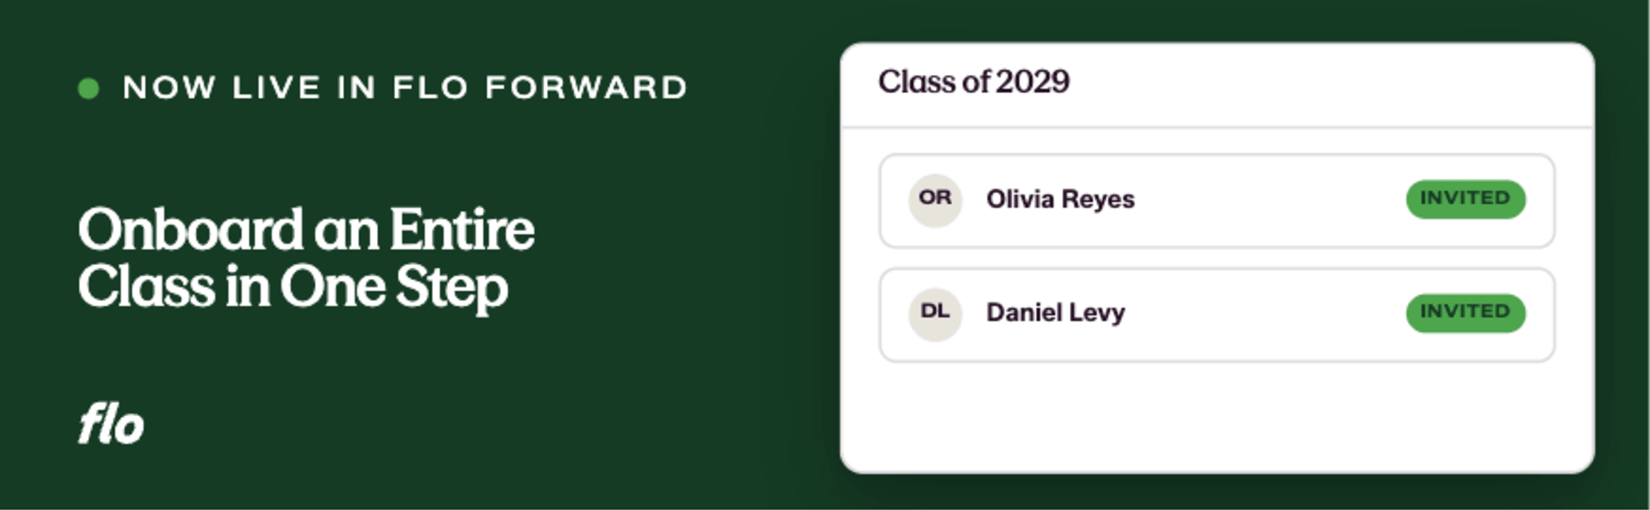Select the OR avatar for Olivia Reyes
This screenshot has height=510, width=1650.
tap(935, 199)
